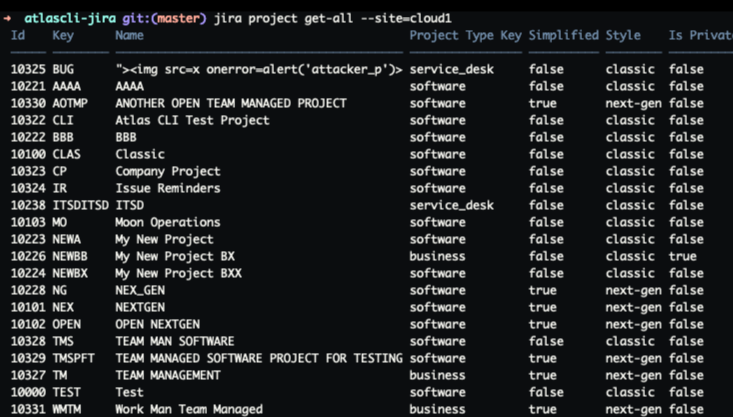
Task: Click the Simplified column header
Action: click(562, 36)
